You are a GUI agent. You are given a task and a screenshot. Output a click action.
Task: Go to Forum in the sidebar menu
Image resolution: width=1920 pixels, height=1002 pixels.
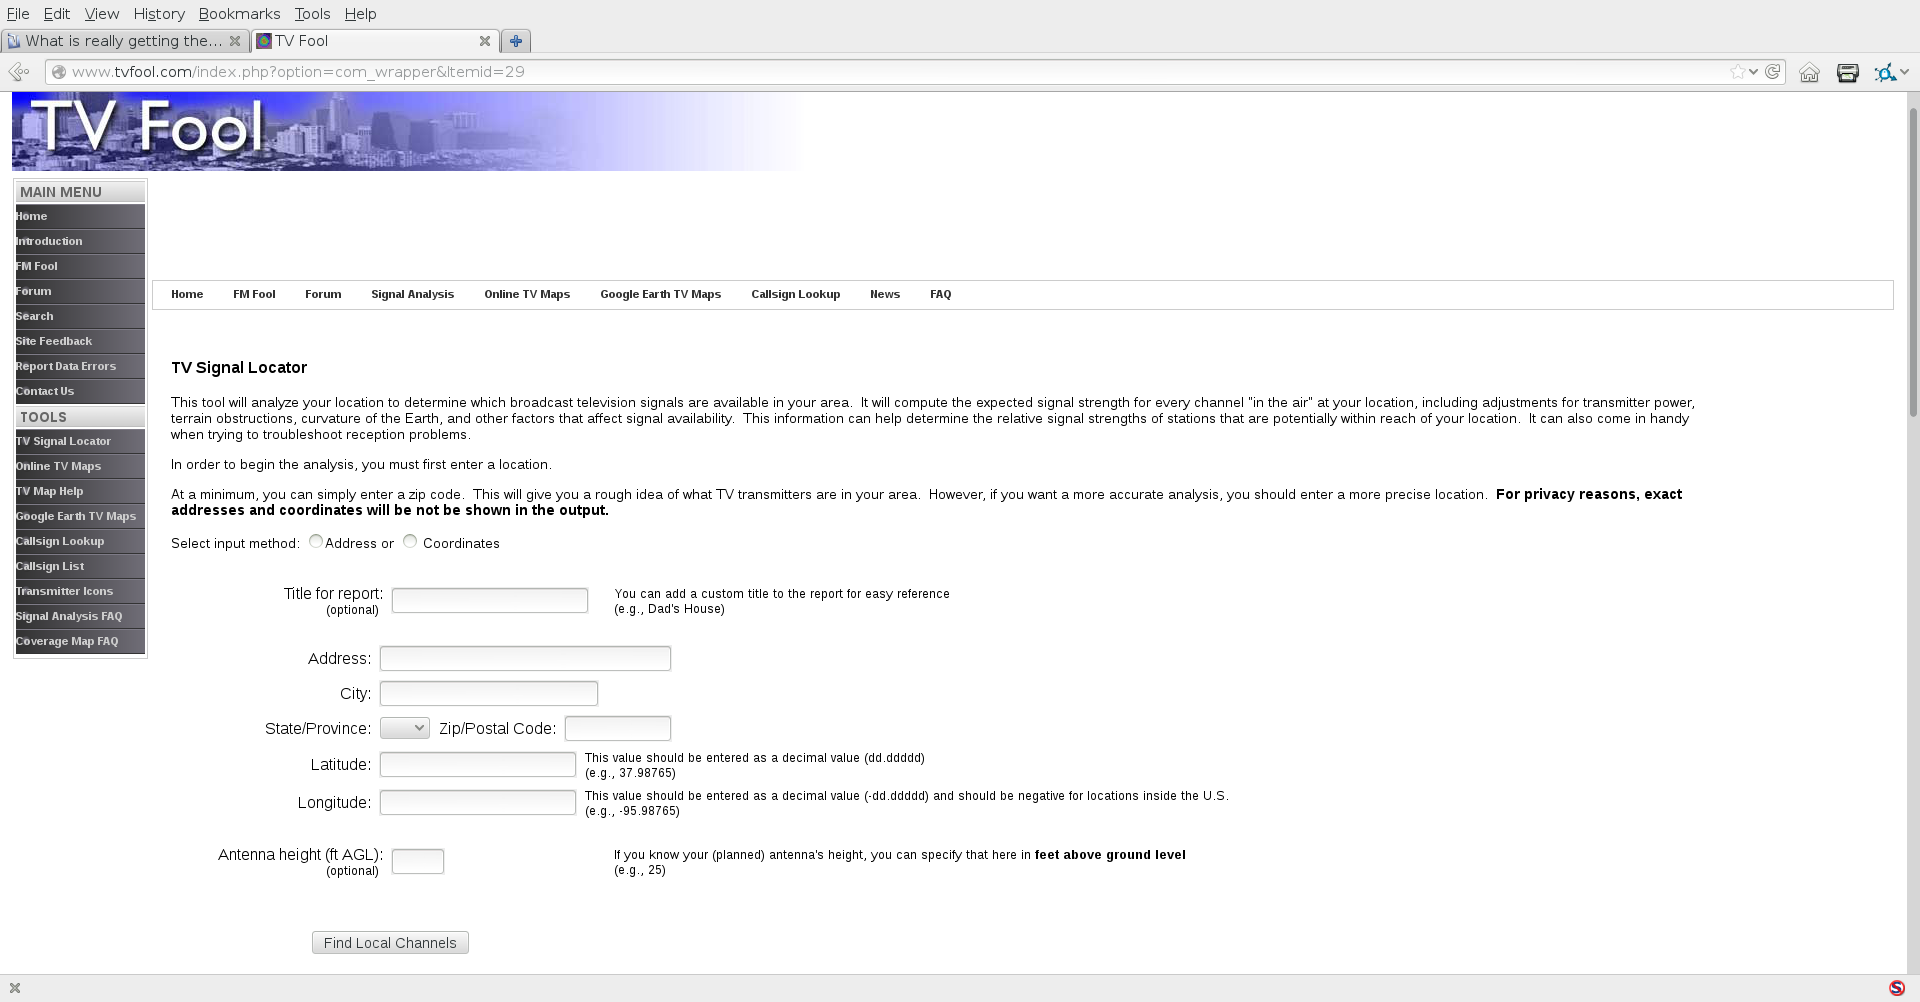pos(80,291)
